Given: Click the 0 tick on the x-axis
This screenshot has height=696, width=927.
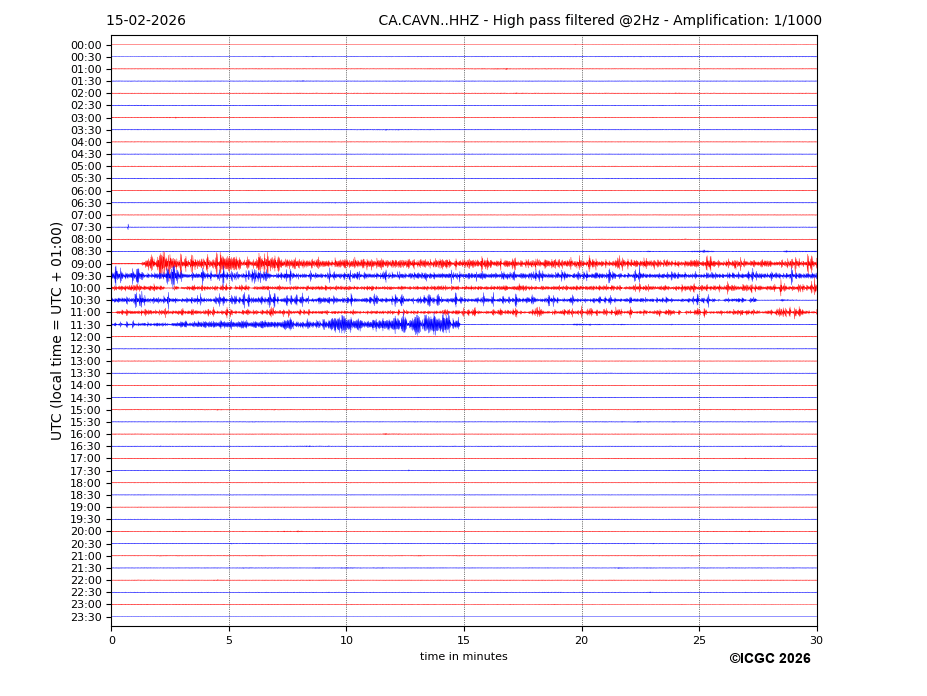Looking at the screenshot, I should click(112, 640).
